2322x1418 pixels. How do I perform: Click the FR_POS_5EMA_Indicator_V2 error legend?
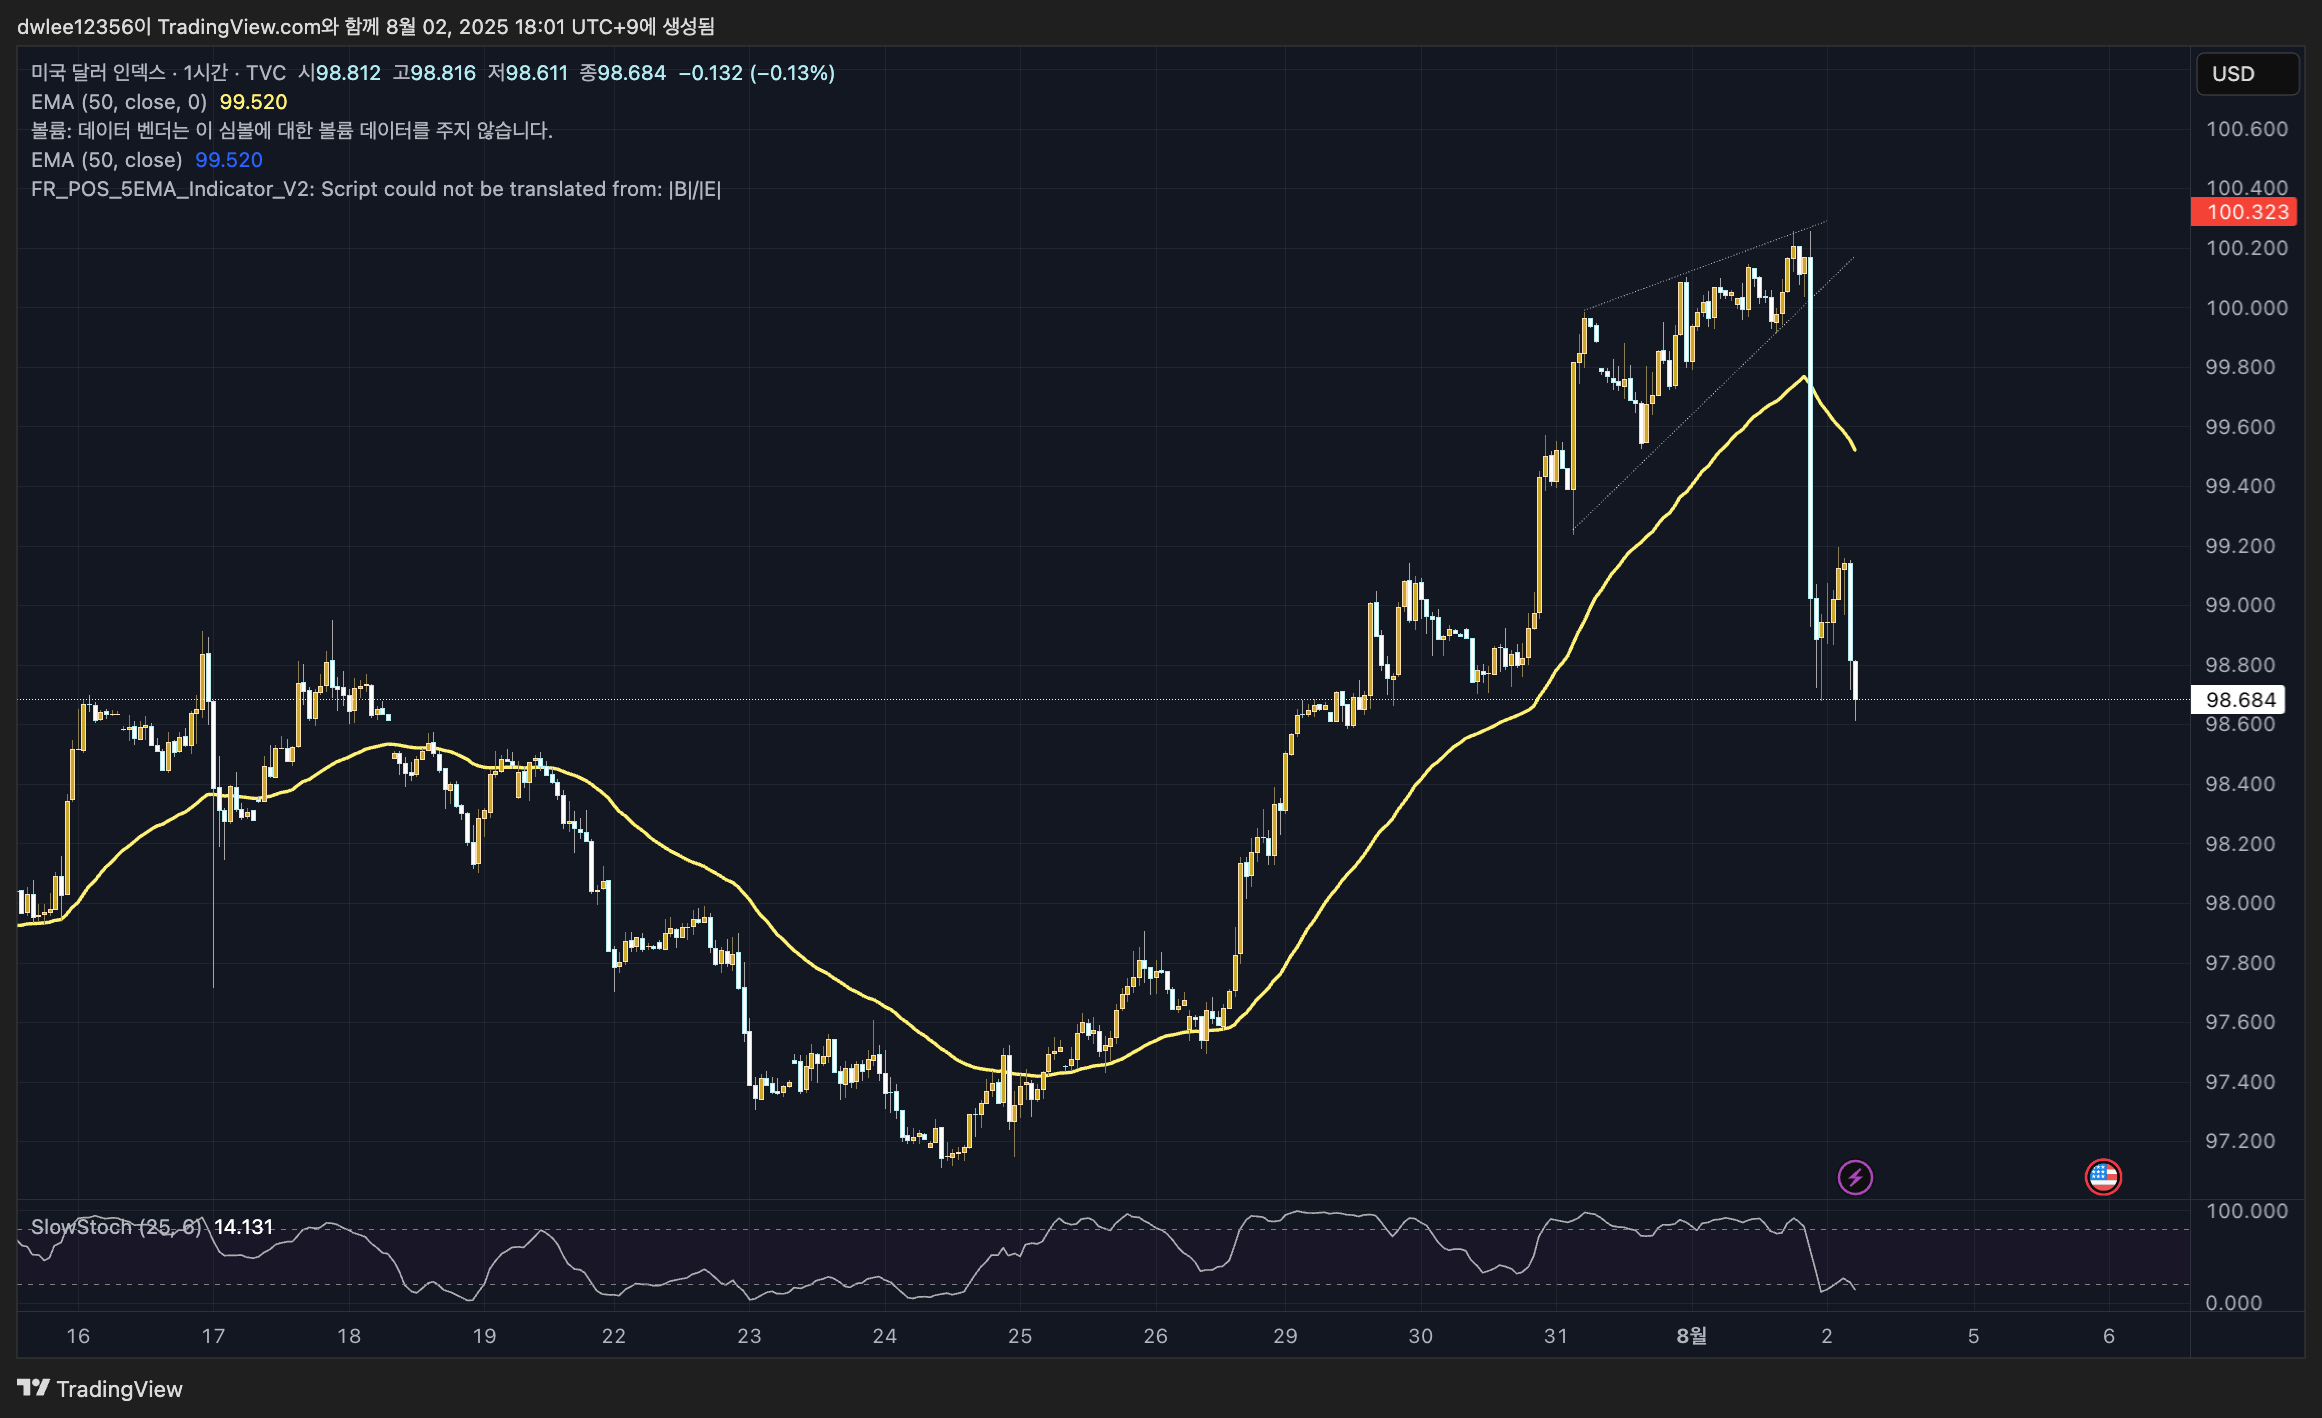click(x=376, y=189)
